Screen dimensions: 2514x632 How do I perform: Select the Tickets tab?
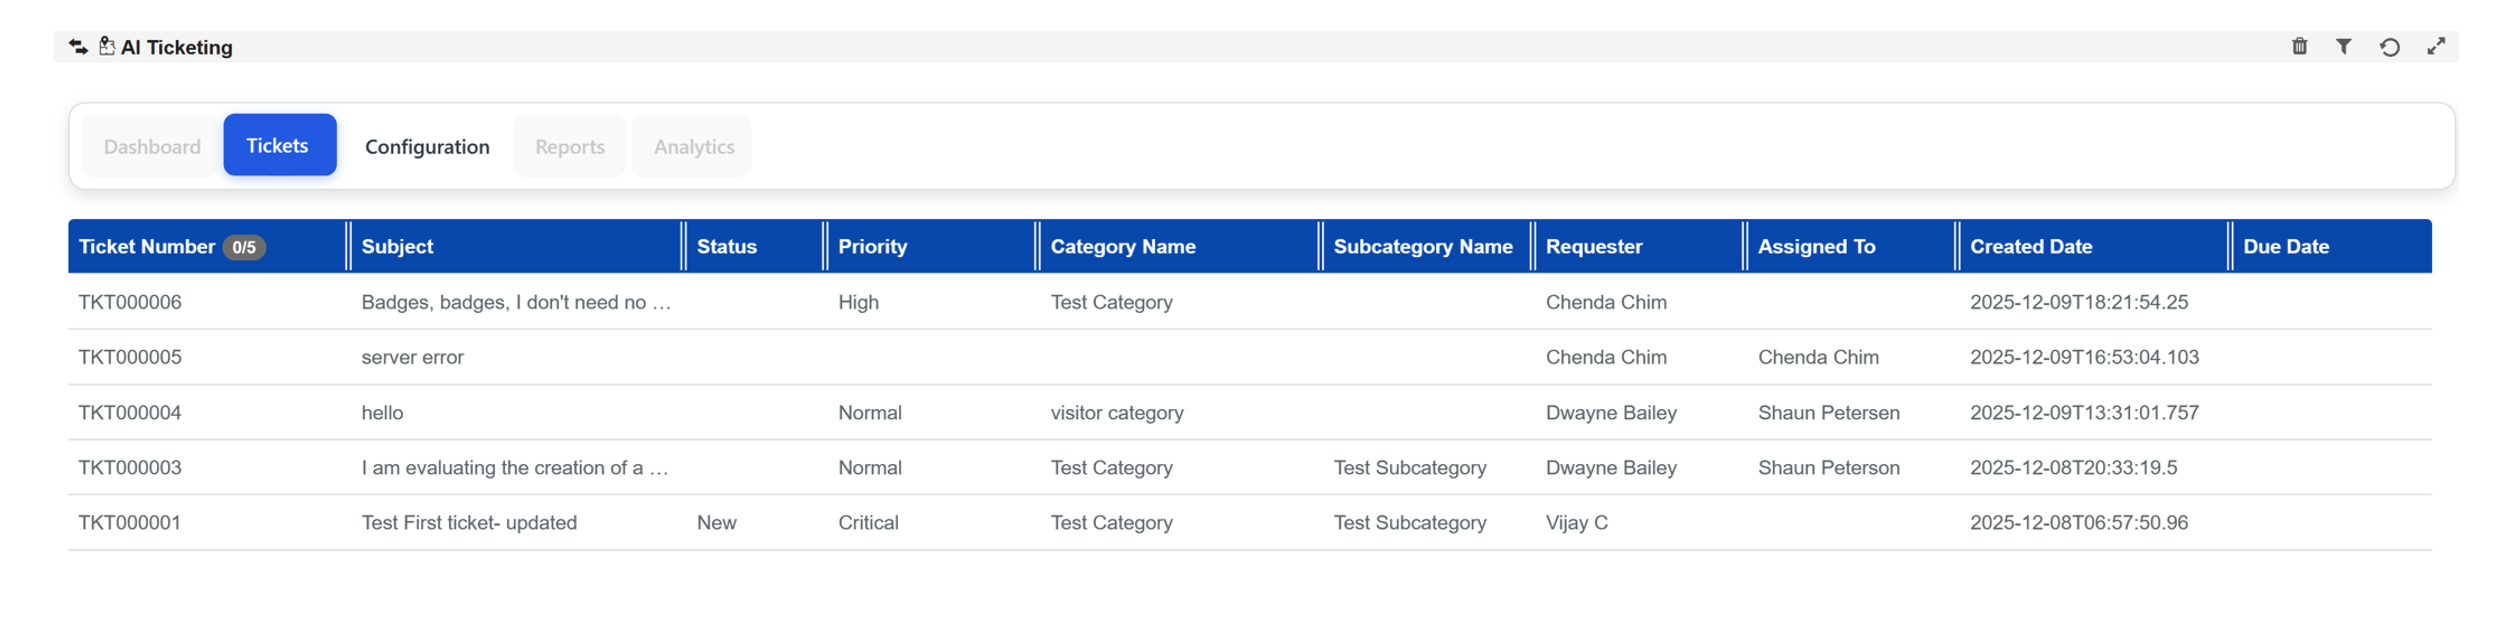[278, 146]
